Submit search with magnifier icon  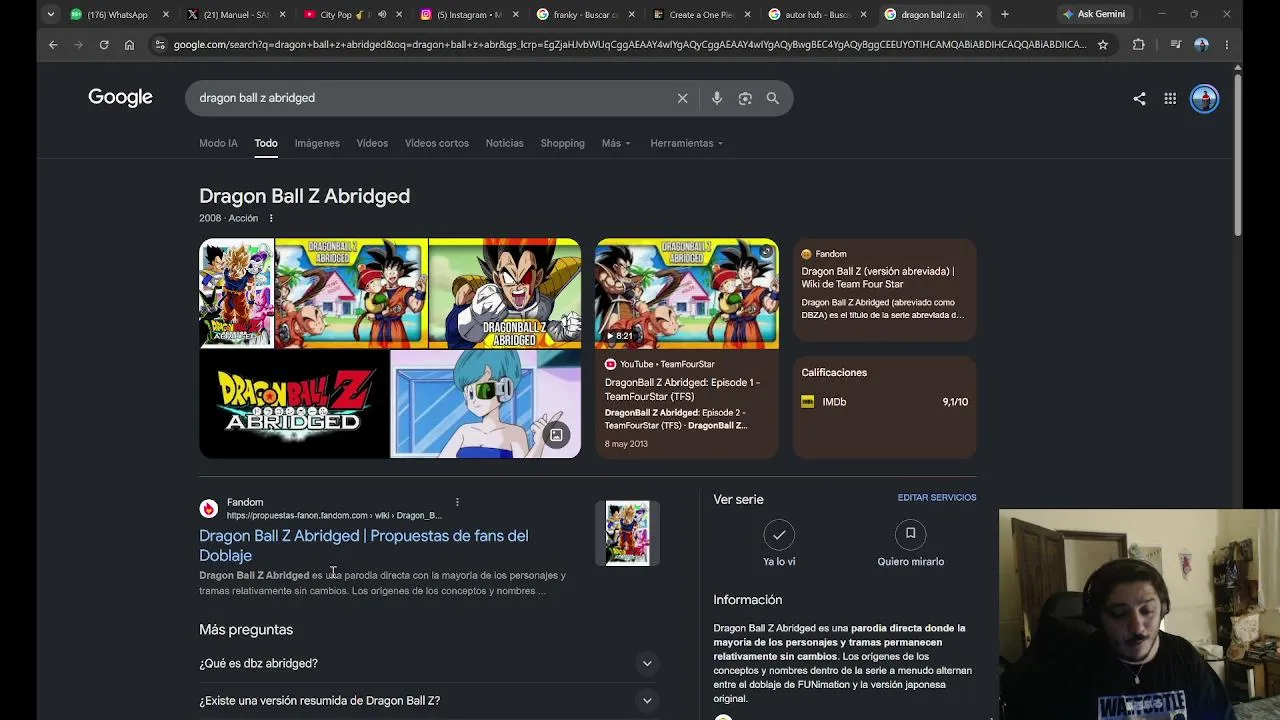pyautogui.click(x=773, y=98)
